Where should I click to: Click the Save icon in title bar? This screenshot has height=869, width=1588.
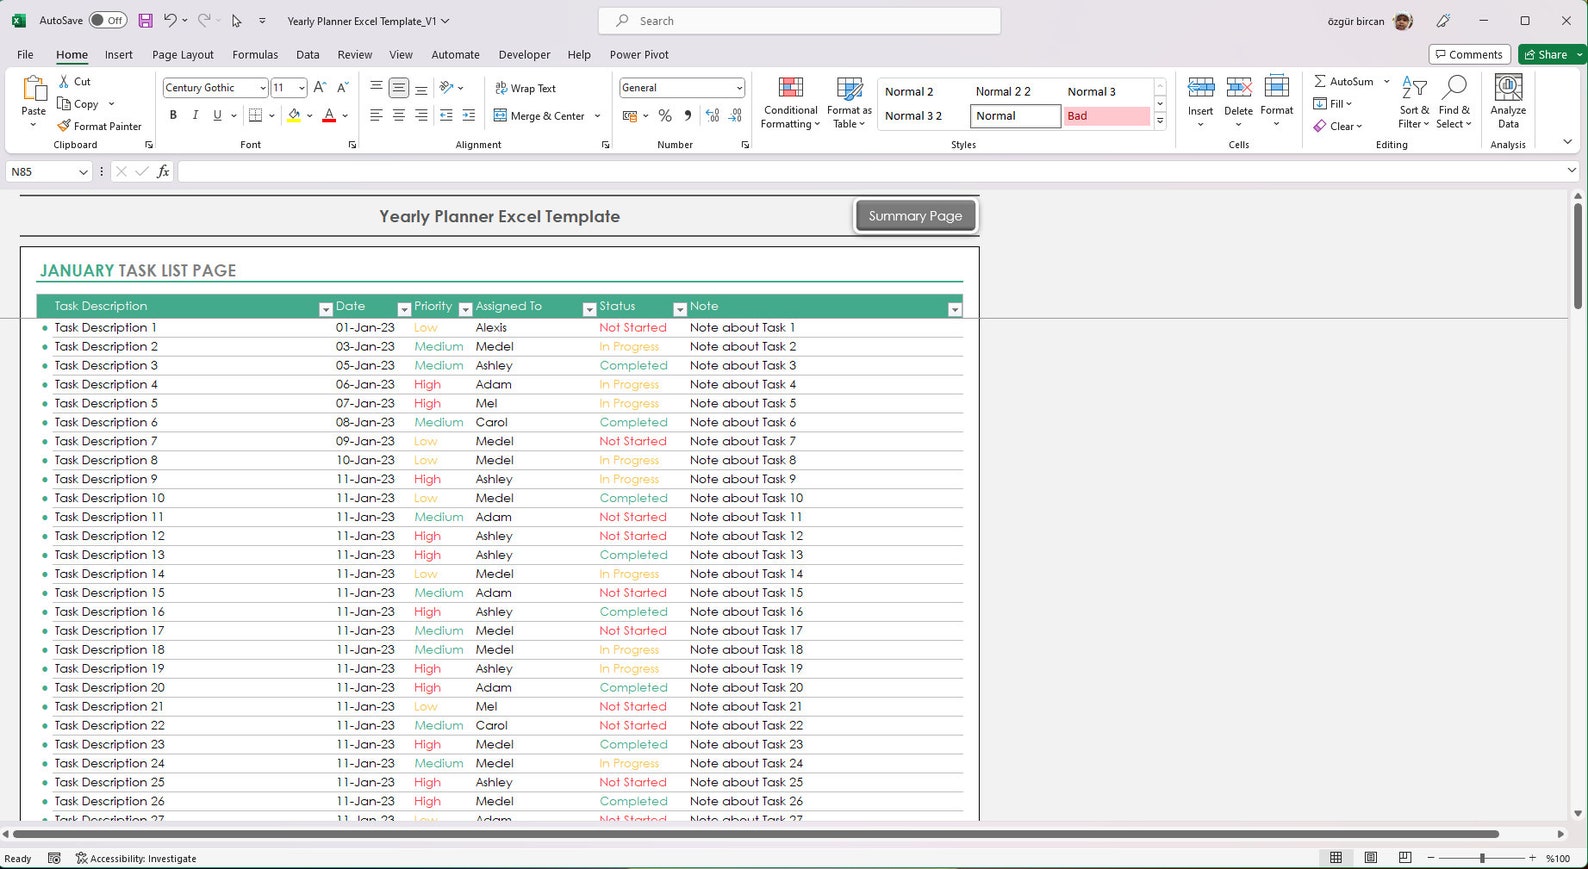click(145, 20)
